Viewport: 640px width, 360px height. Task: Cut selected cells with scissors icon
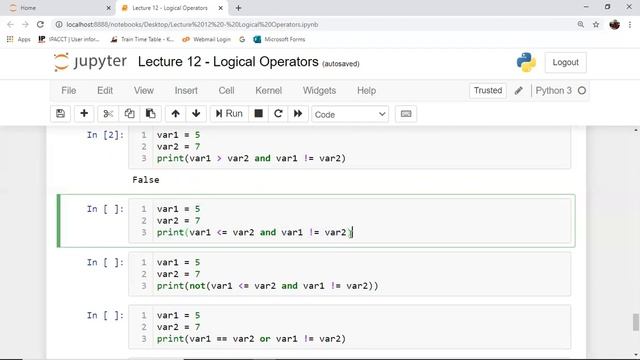[x=108, y=114]
